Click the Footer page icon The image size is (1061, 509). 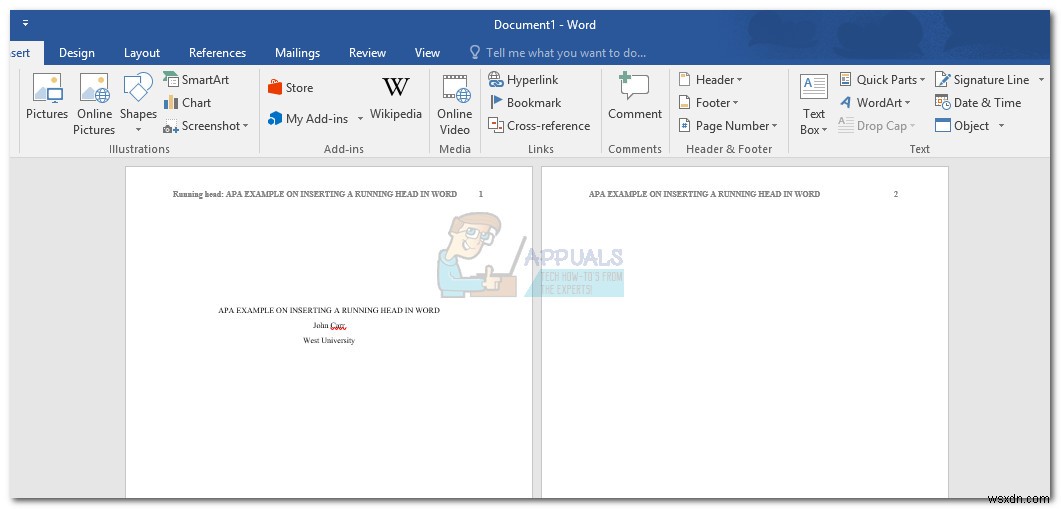685,103
